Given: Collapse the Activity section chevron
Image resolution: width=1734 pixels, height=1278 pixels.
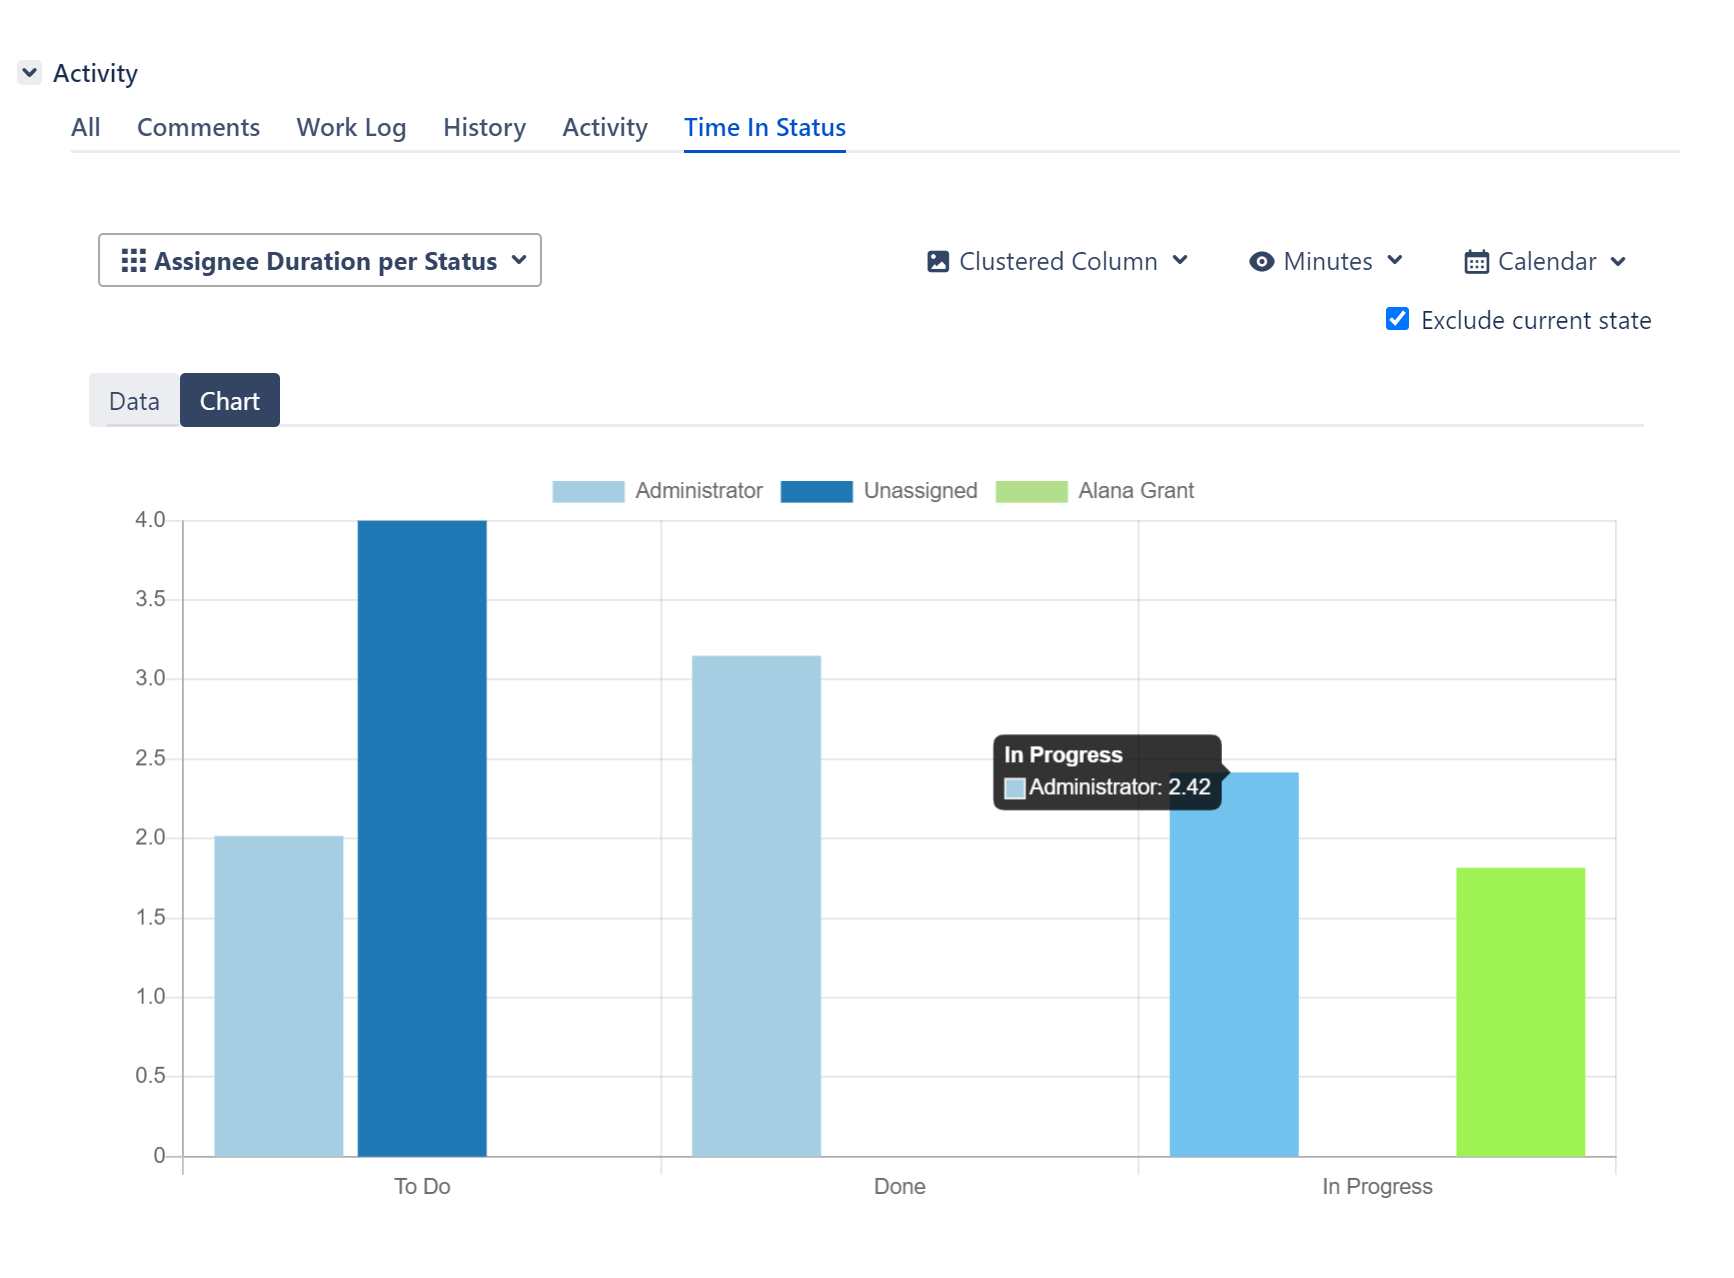Looking at the screenshot, I should (30, 73).
